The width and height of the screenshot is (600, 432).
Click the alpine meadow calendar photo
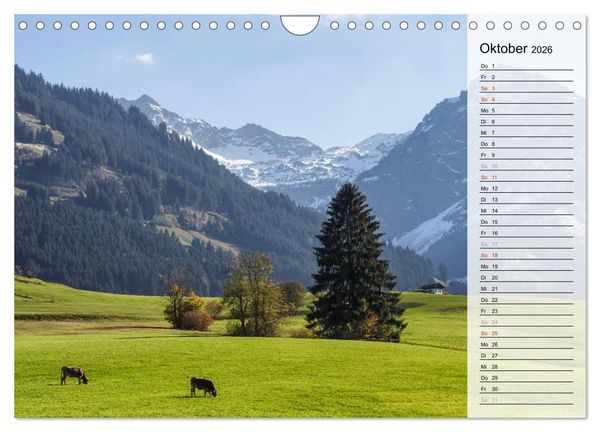pyautogui.click(x=241, y=216)
